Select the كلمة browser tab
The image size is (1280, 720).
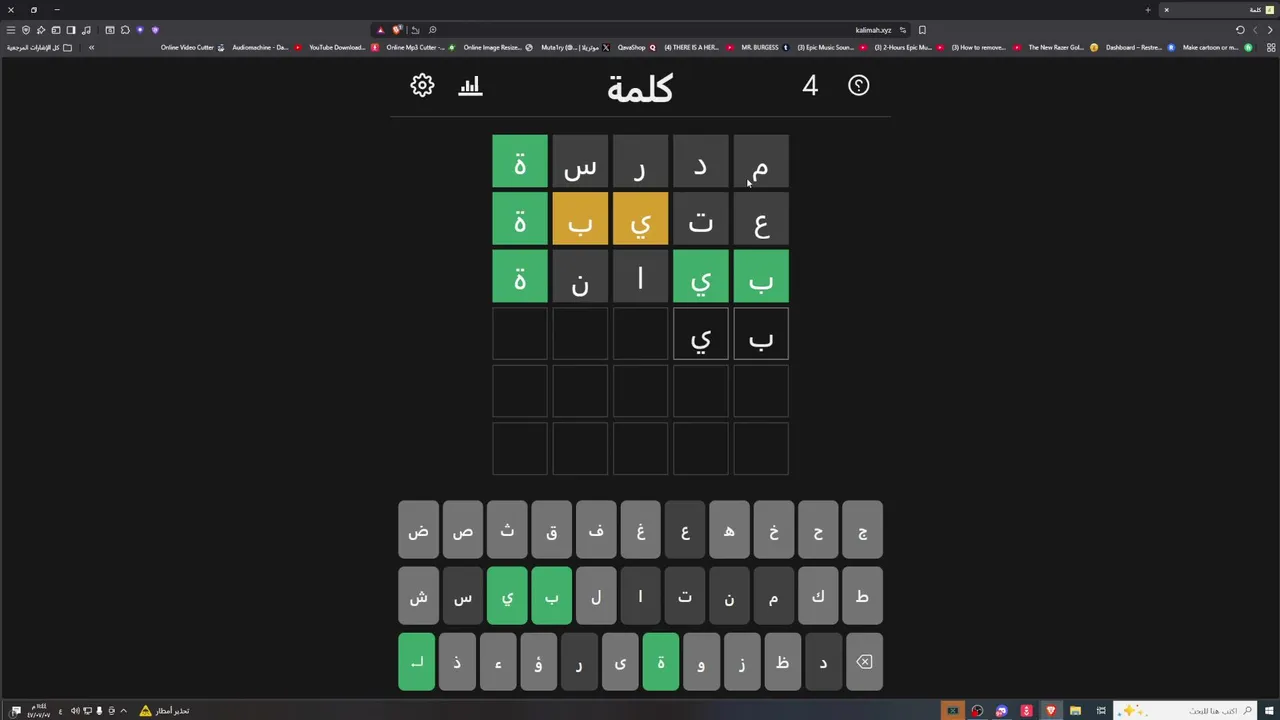pos(1217,10)
